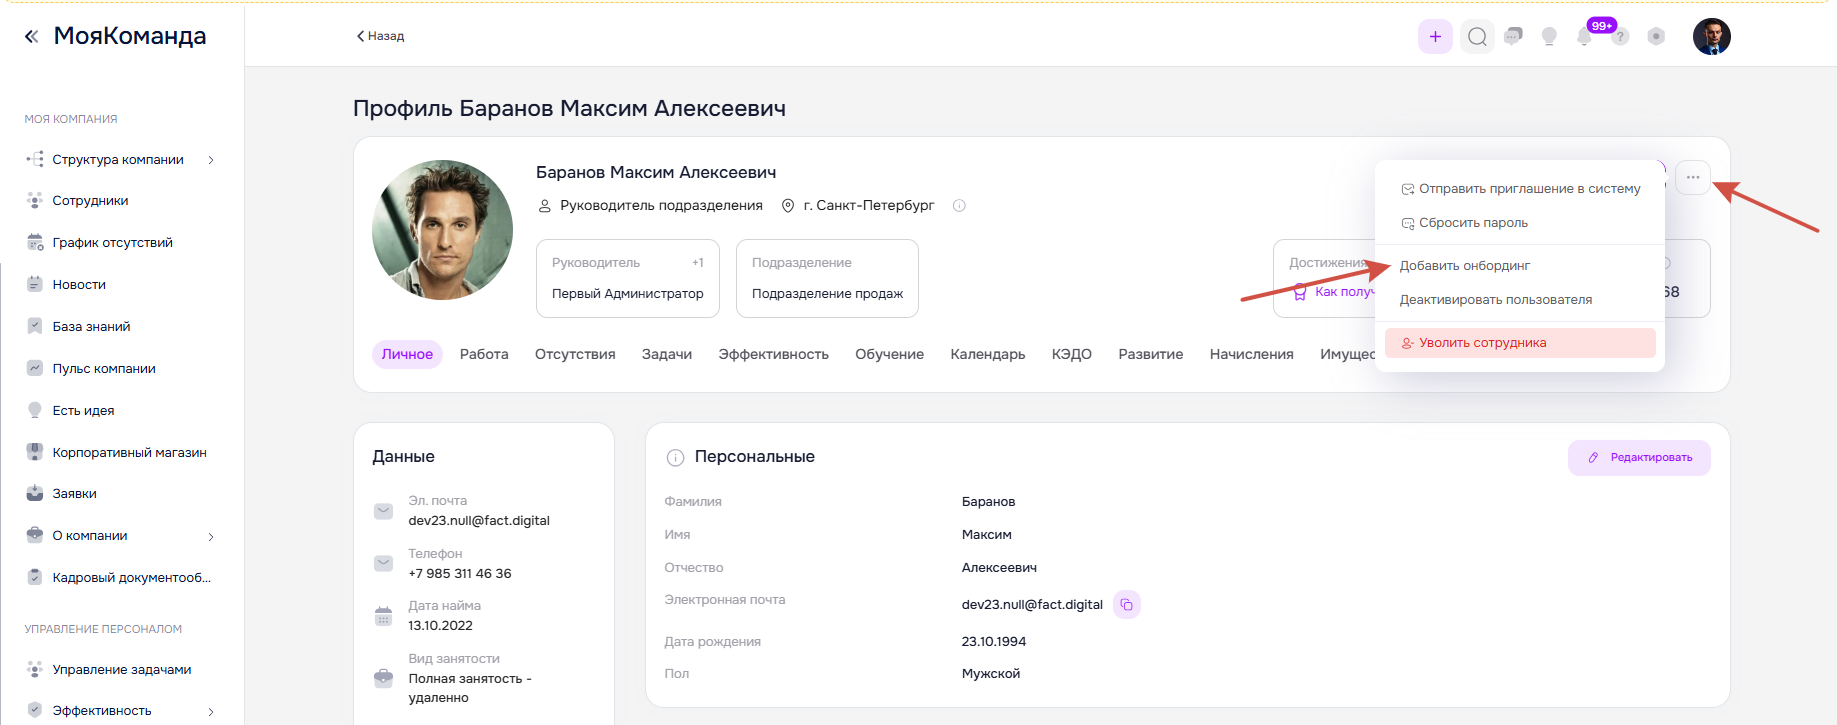Click the Мужской gender value
The height and width of the screenshot is (725, 1837).
point(991,674)
